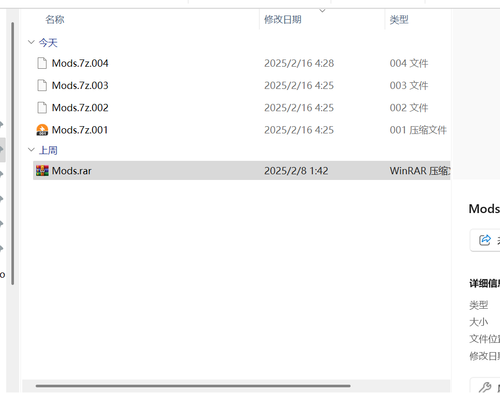Click the date 2025/2/8 1:42
Screen dimensions: 500x393
pos(296,171)
